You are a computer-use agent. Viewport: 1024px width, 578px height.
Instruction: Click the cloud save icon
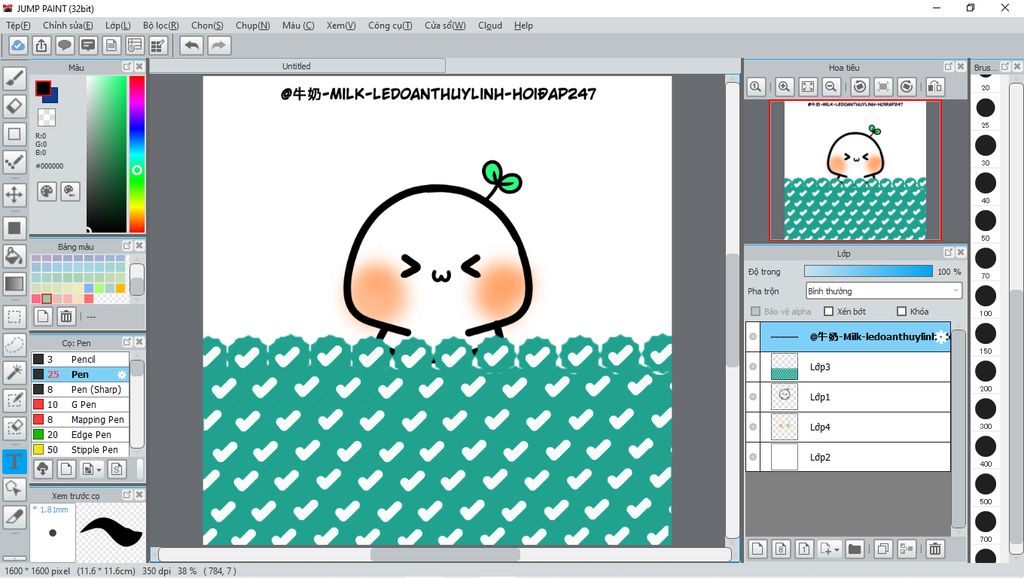click(x=18, y=46)
